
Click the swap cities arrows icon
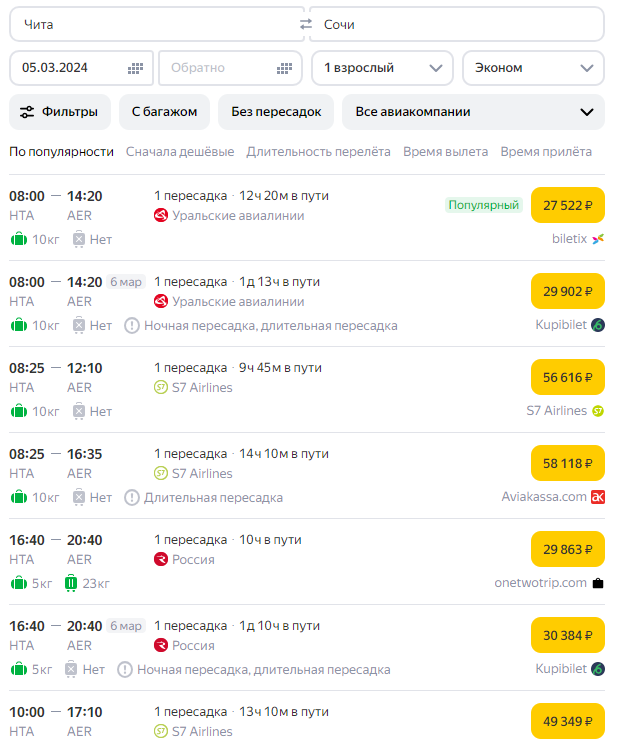click(306, 24)
